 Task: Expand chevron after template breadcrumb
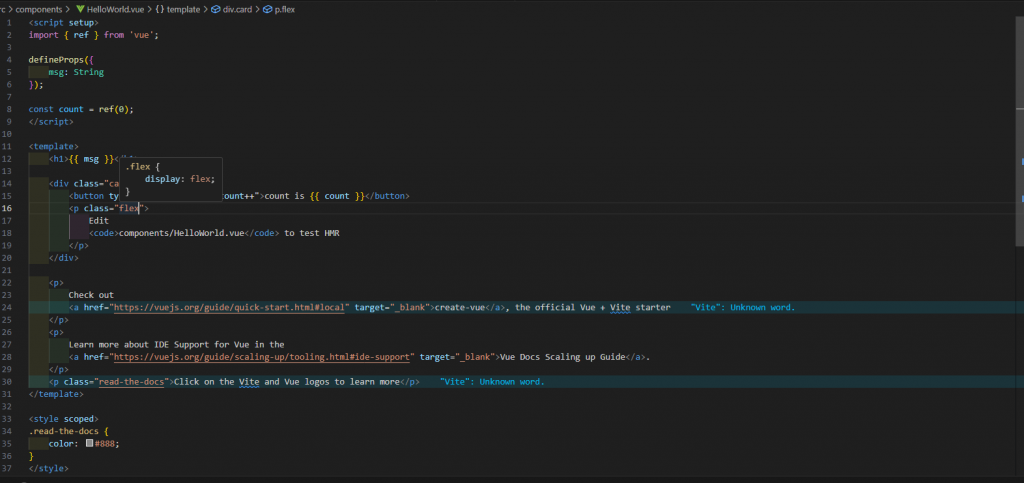tap(205, 10)
